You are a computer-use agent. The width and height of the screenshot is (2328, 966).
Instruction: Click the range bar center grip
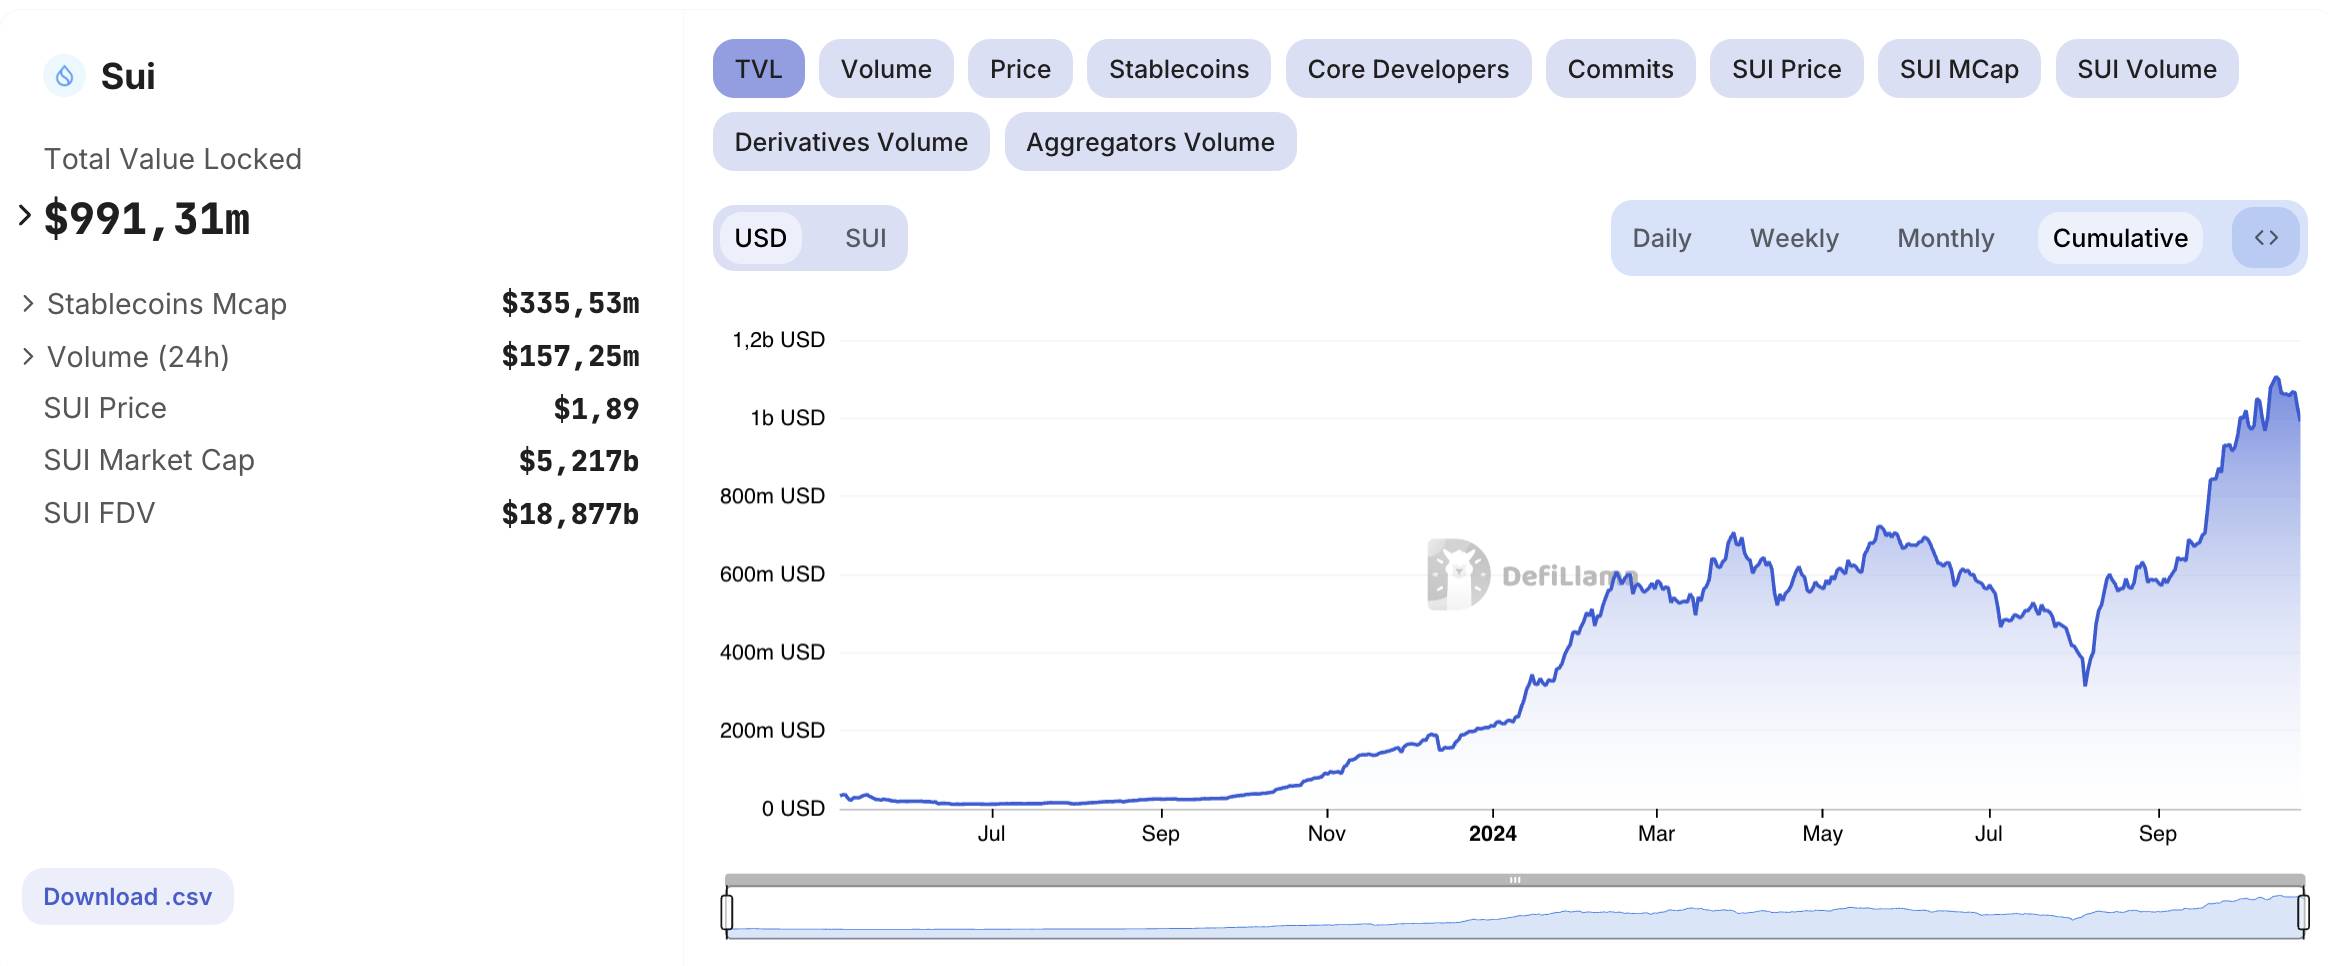[x=1515, y=880]
